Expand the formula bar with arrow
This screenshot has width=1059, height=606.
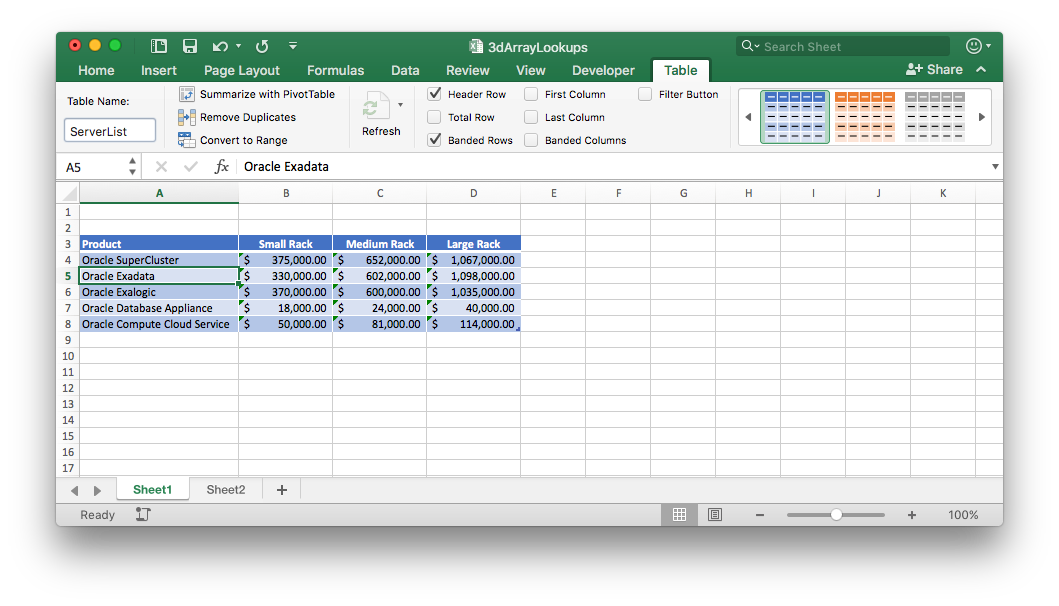pyautogui.click(x=995, y=167)
